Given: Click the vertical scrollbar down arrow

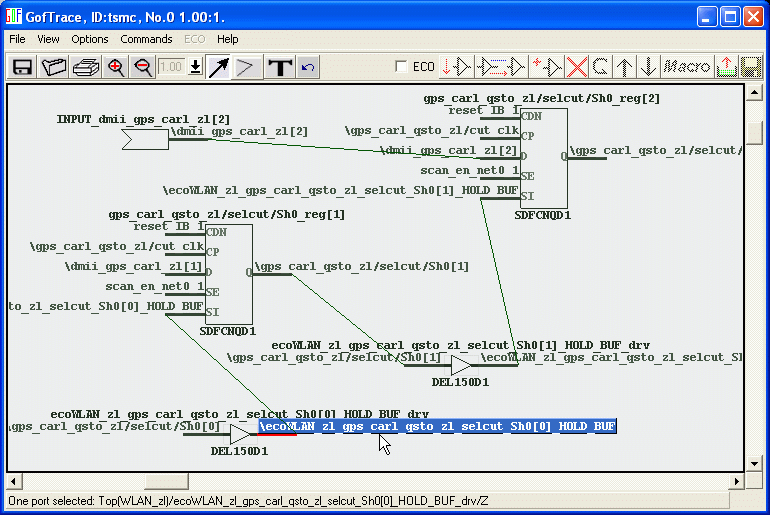Looking at the screenshot, I should [x=755, y=464].
